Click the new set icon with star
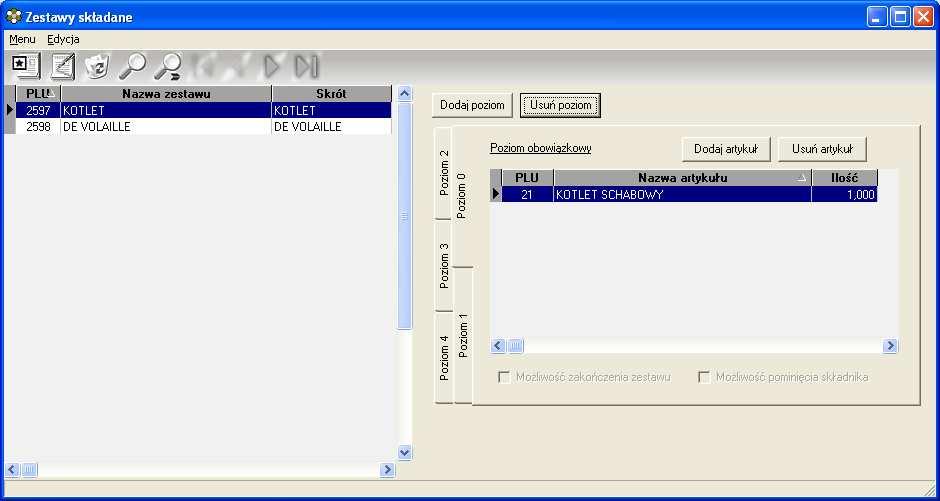 (x=25, y=66)
